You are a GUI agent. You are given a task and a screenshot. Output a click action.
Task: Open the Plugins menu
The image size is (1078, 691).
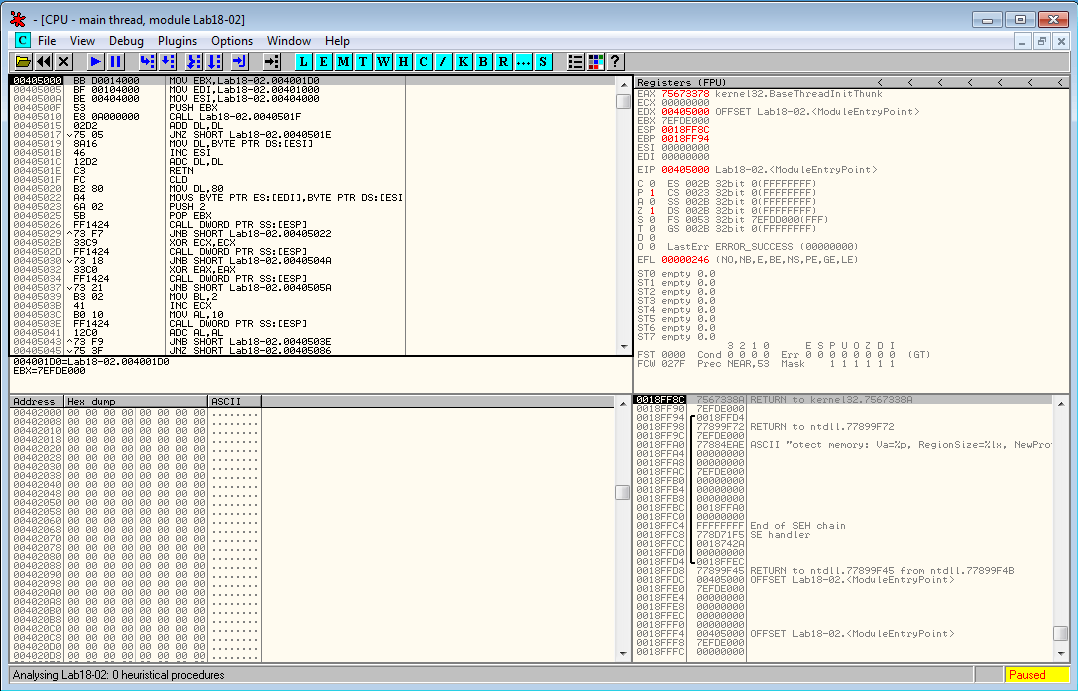pos(177,41)
